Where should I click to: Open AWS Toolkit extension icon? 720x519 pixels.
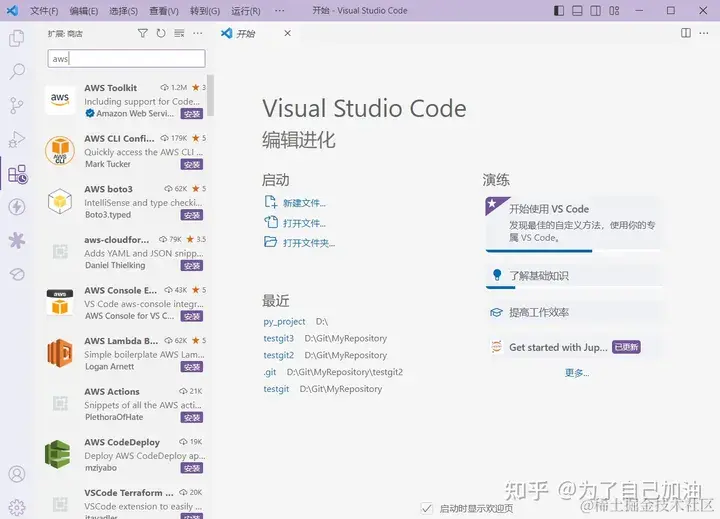tap(60, 100)
